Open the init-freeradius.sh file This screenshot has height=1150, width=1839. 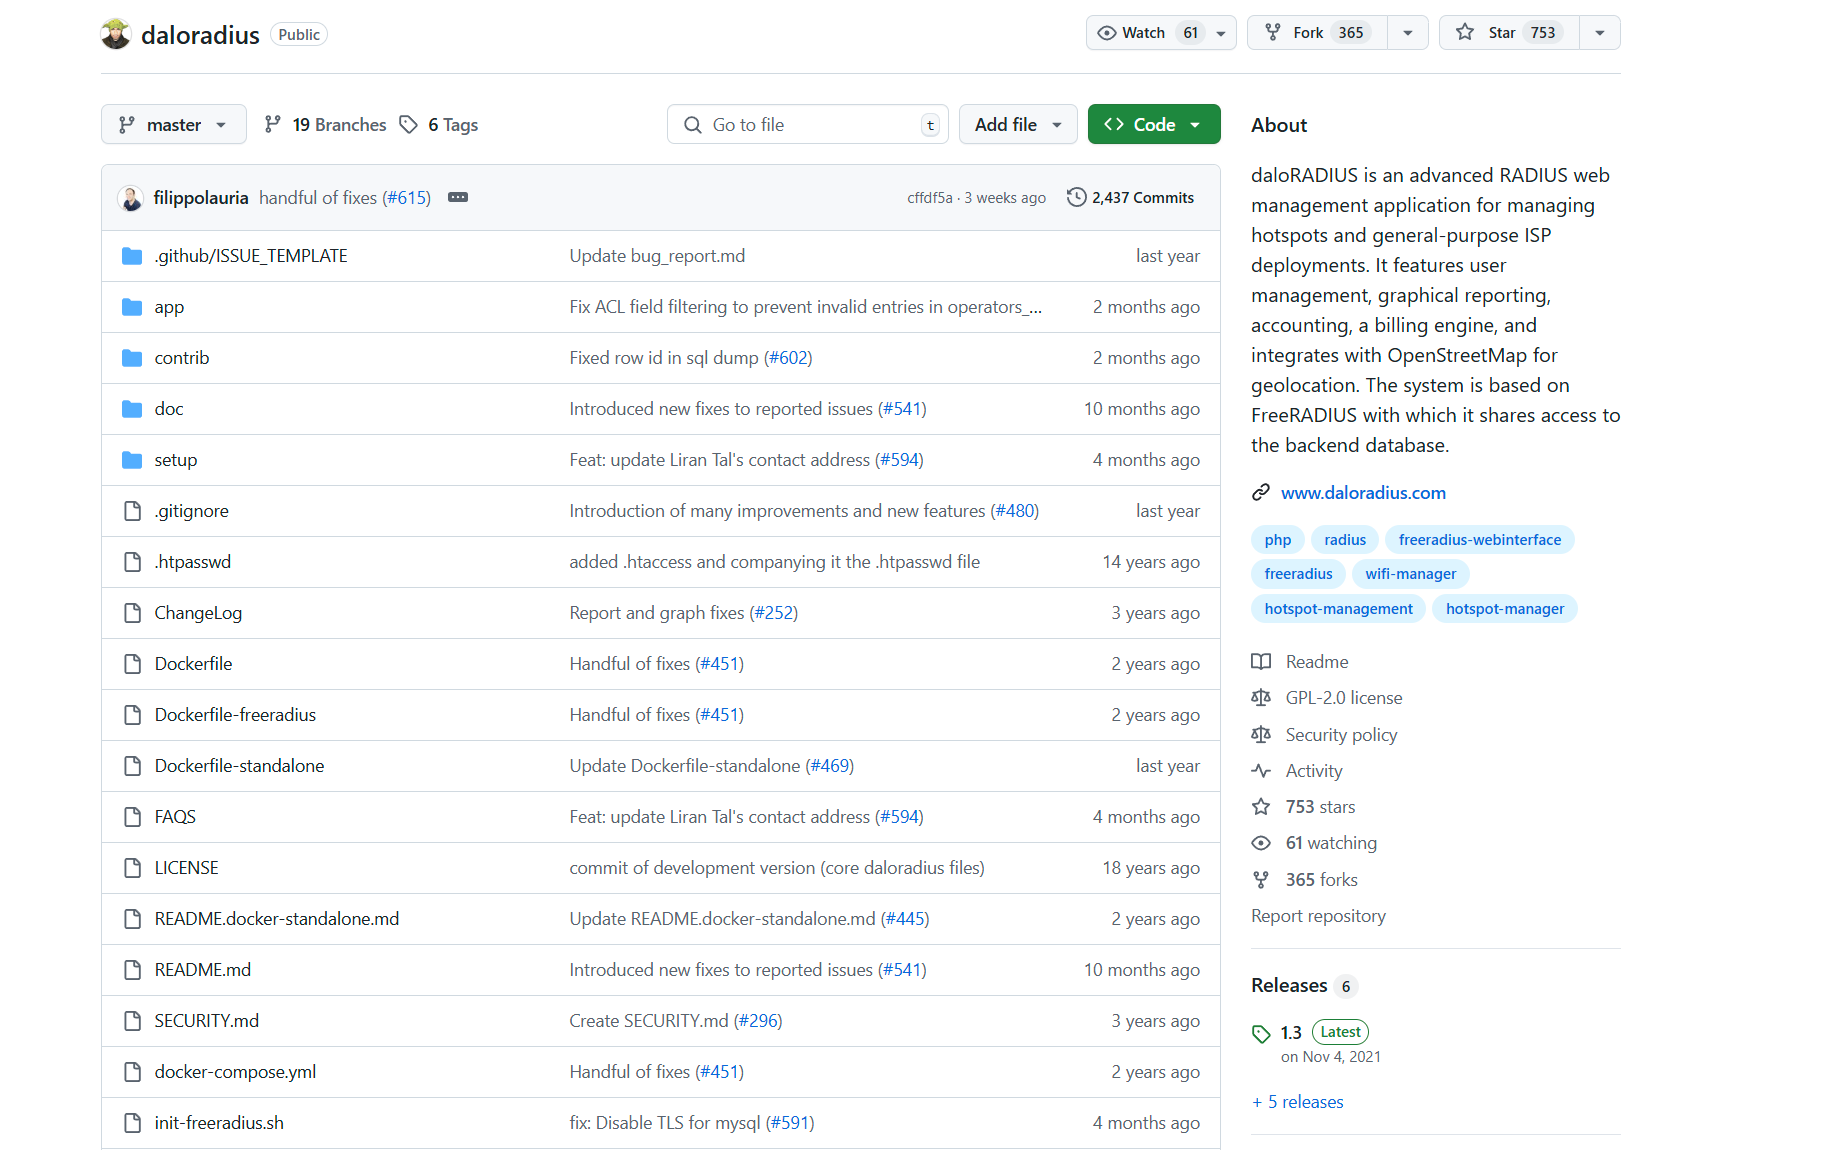pyautogui.click(x=219, y=1123)
